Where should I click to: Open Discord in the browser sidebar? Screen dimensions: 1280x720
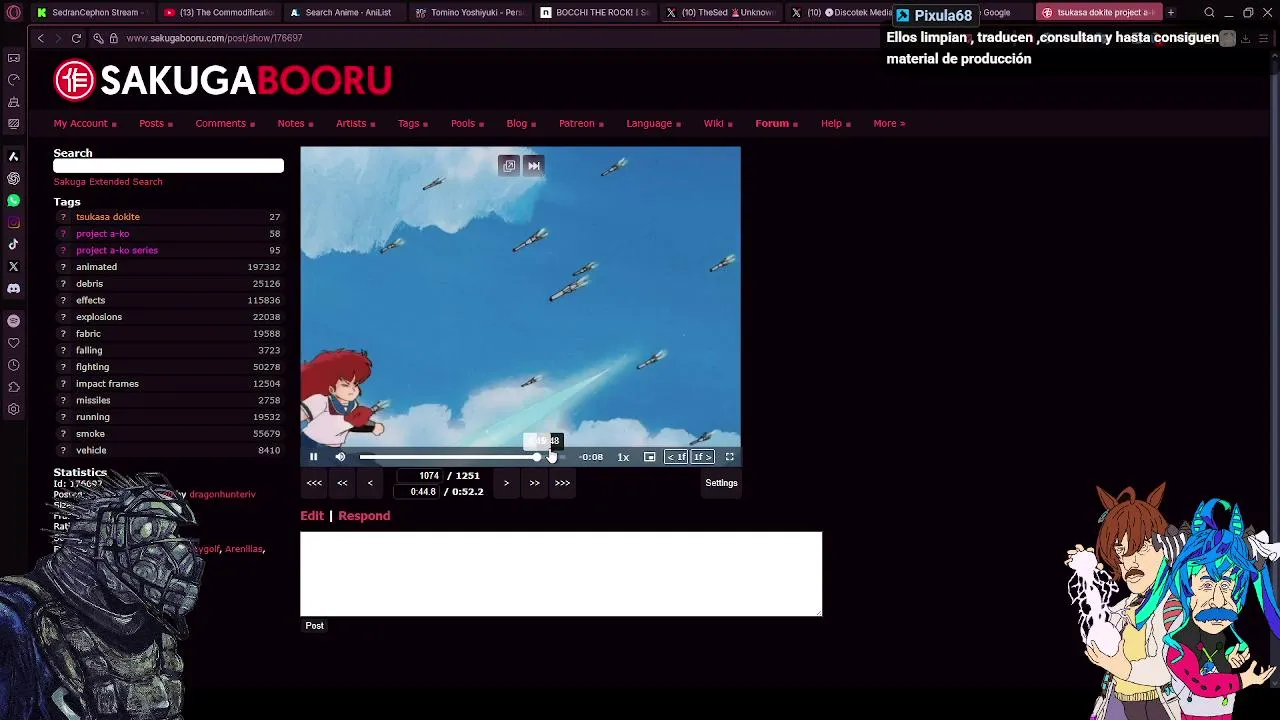(13, 289)
